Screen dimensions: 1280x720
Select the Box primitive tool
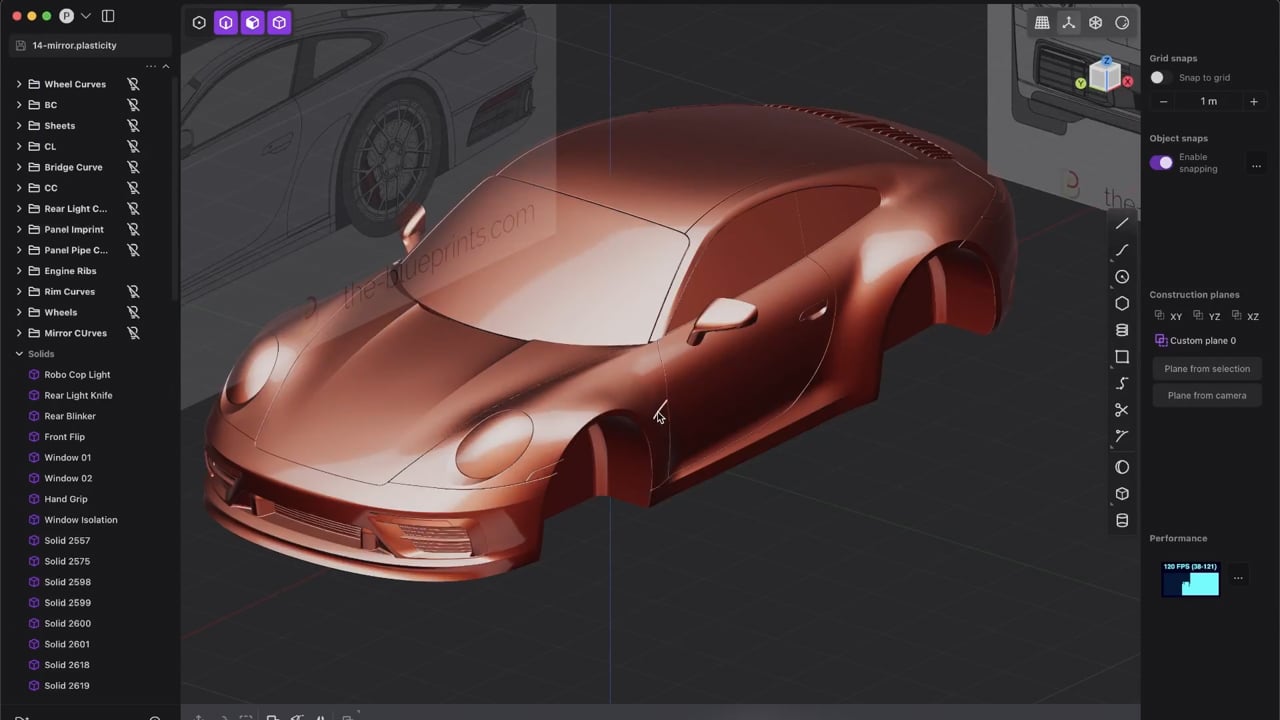(x=1122, y=493)
